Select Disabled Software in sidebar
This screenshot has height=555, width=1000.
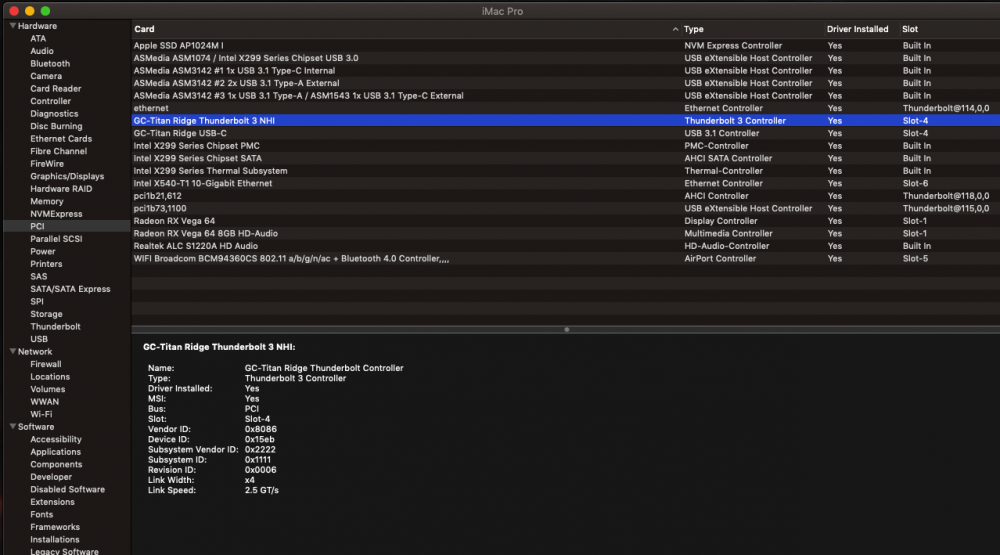67,489
